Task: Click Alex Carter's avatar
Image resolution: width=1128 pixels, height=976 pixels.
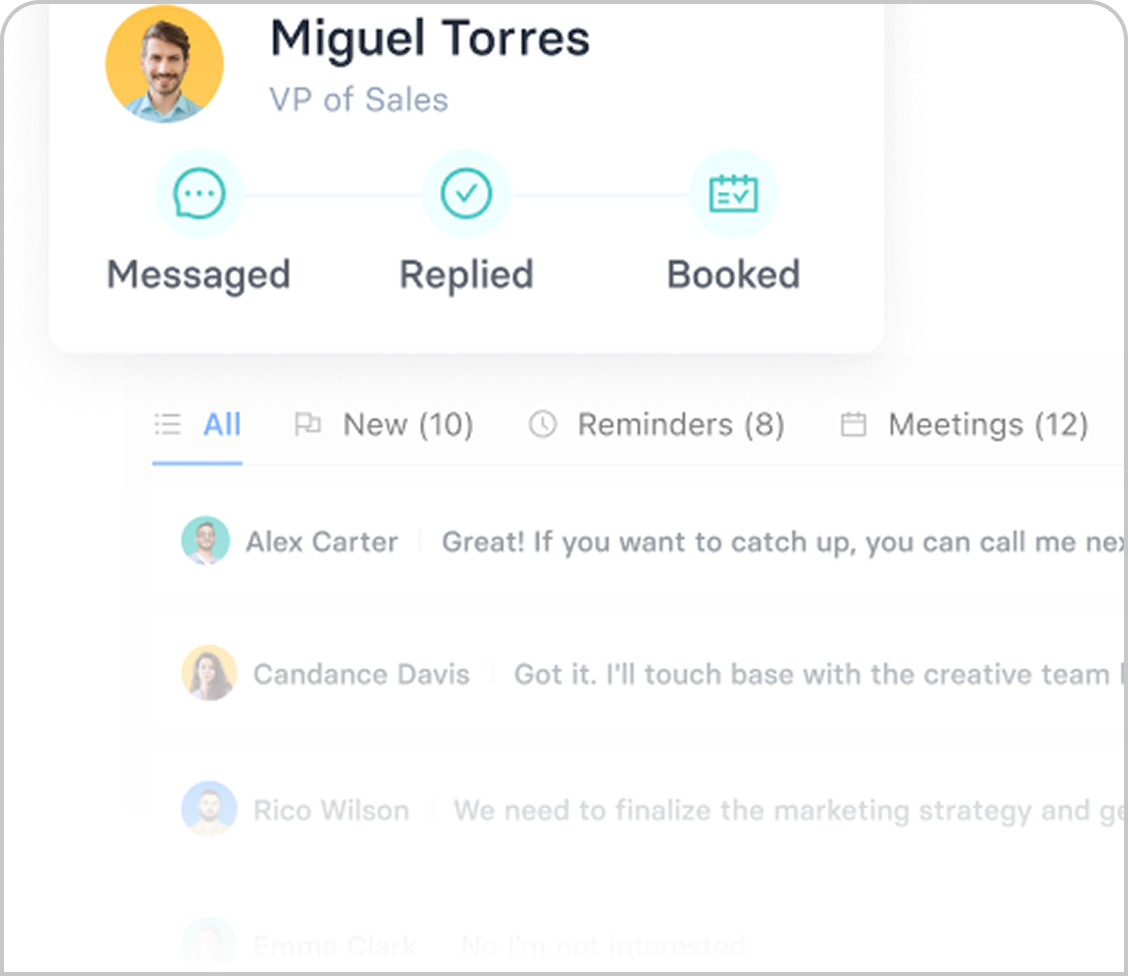Action: click(x=206, y=542)
